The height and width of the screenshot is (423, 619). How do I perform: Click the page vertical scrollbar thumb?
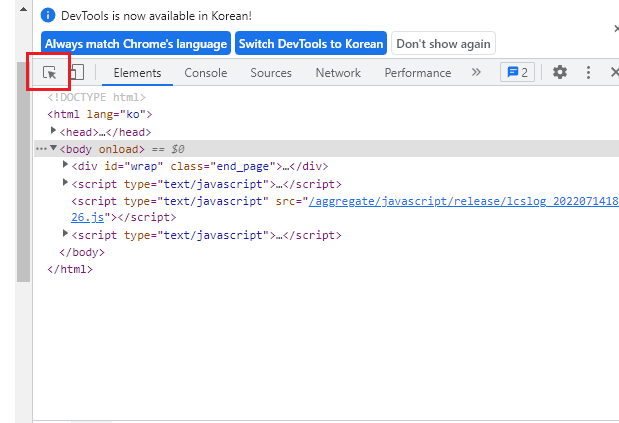[23, 172]
